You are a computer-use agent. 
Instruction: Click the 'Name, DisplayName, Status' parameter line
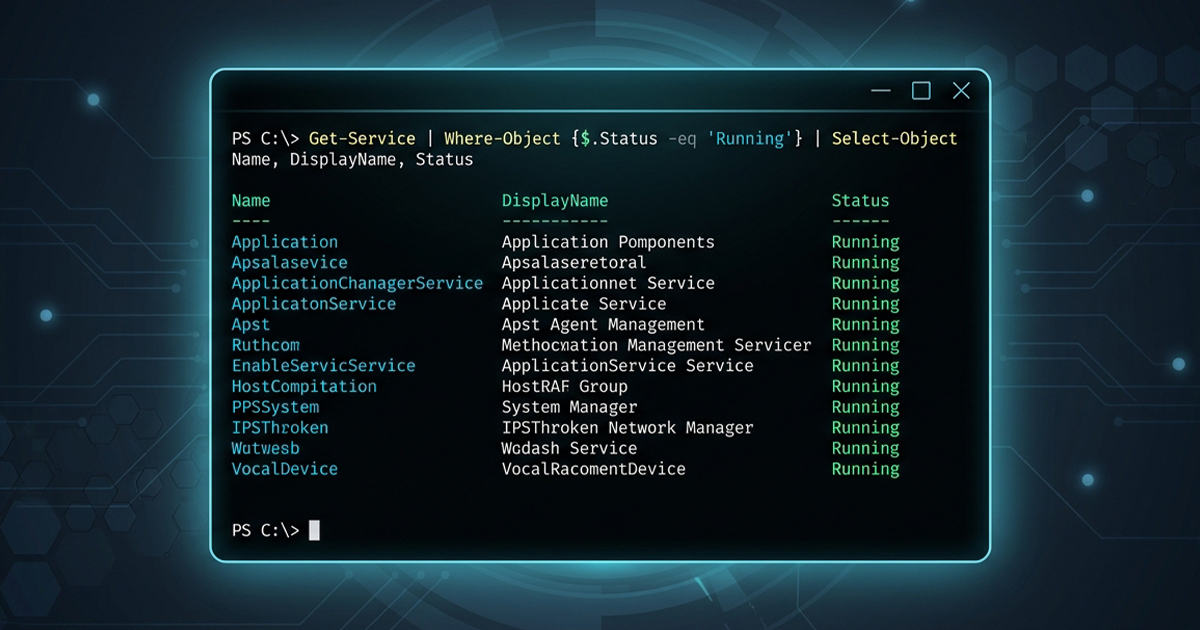coord(352,159)
